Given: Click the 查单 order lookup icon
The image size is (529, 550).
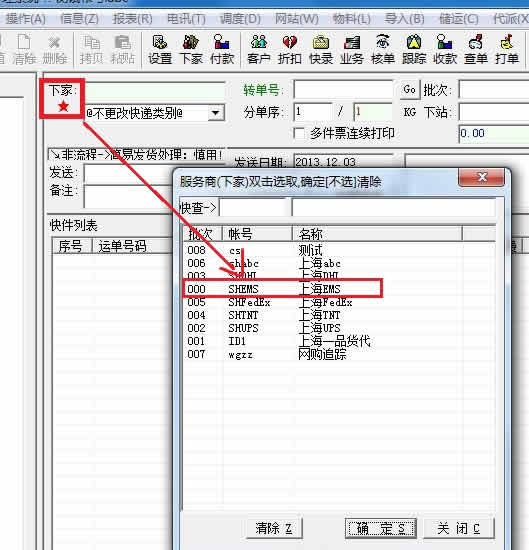Looking at the screenshot, I should click(476, 50).
